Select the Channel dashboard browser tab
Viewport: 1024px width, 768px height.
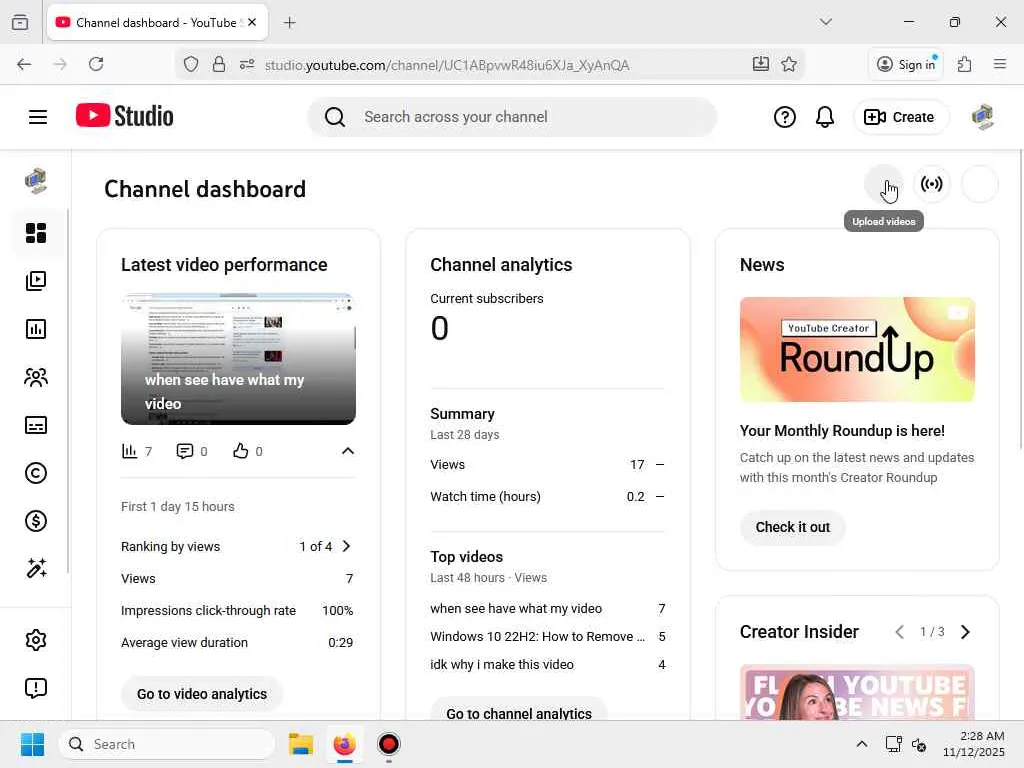[157, 22]
